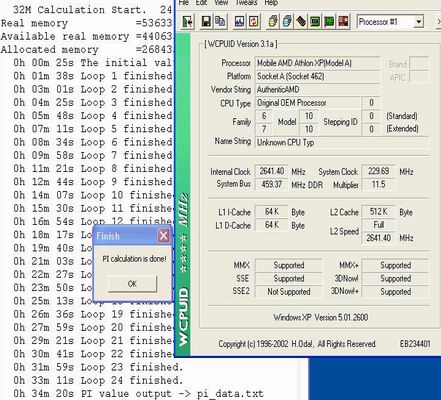
Task: Open the Edit menu
Action: coord(201,3)
